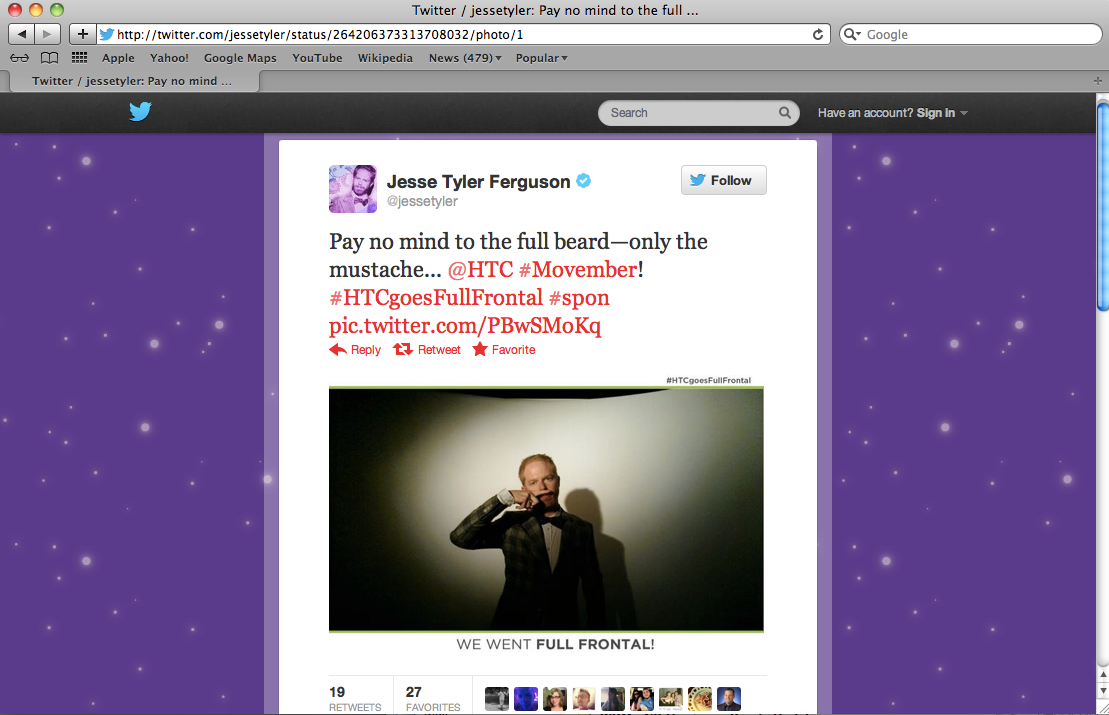Open the Top Sites grid icon

click(79, 58)
